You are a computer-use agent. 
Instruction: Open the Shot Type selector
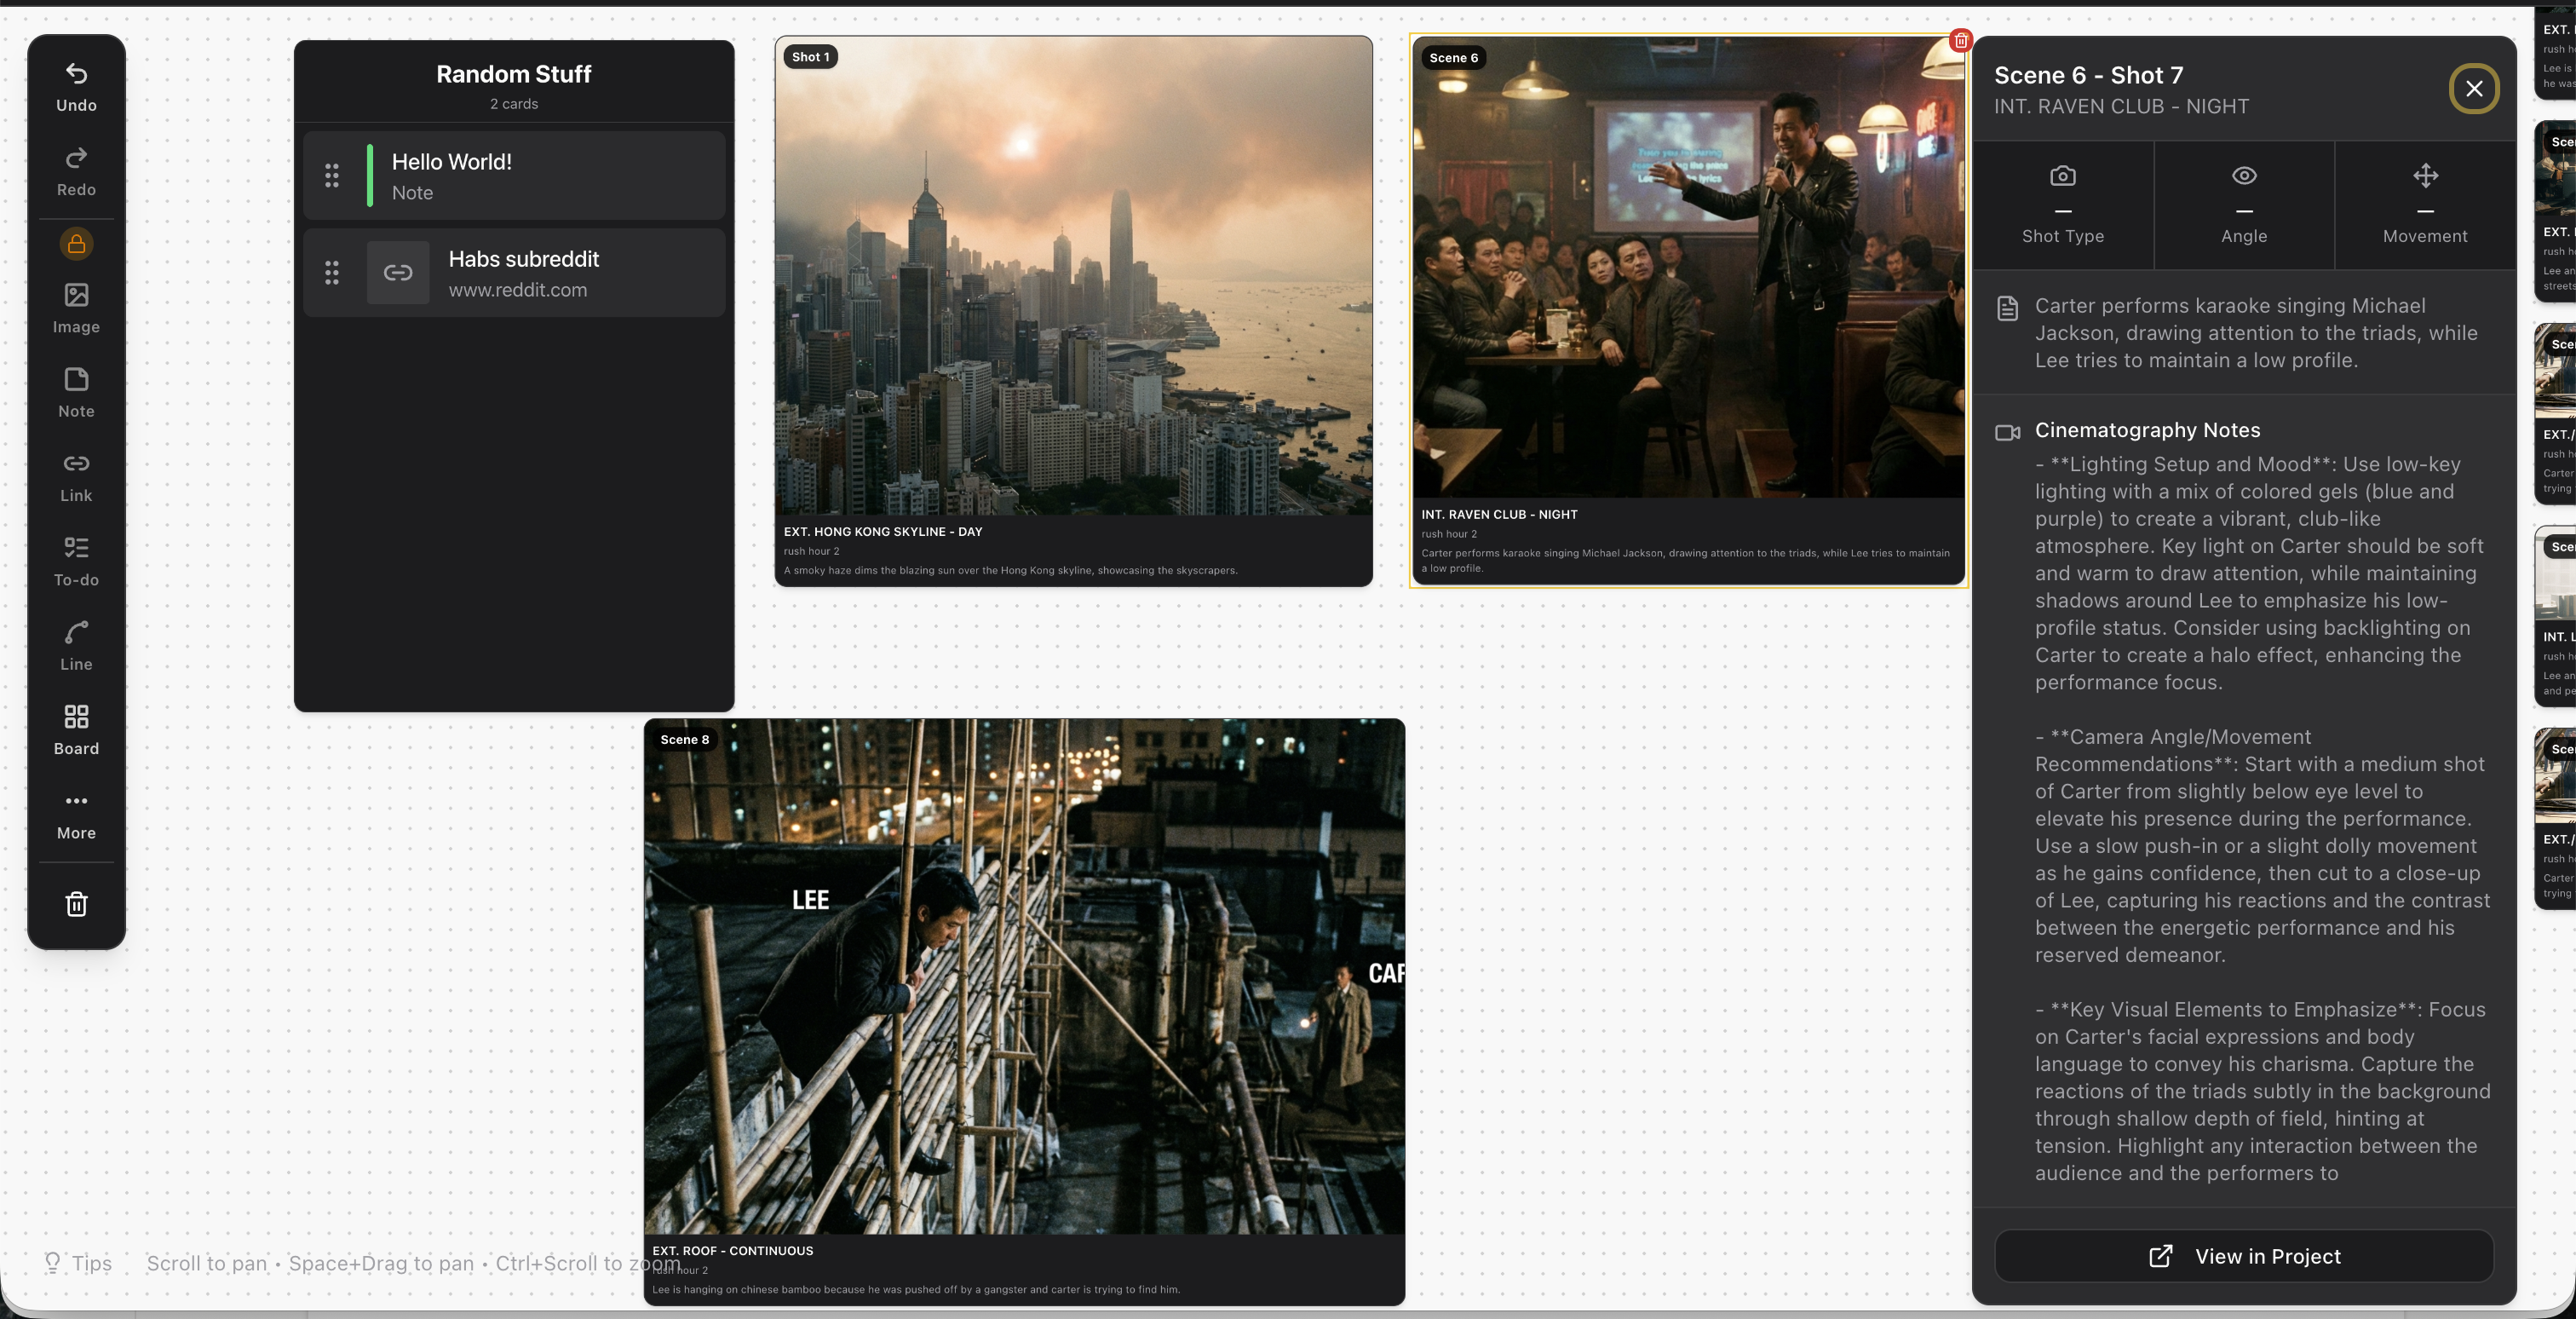[2062, 204]
